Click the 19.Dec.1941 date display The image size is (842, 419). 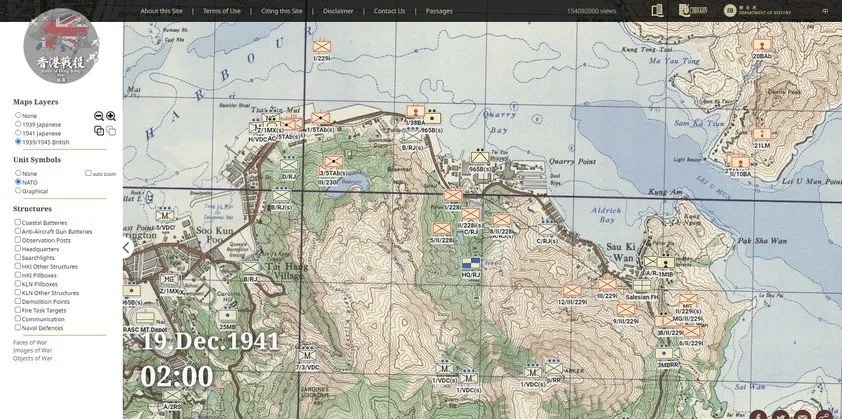point(210,342)
